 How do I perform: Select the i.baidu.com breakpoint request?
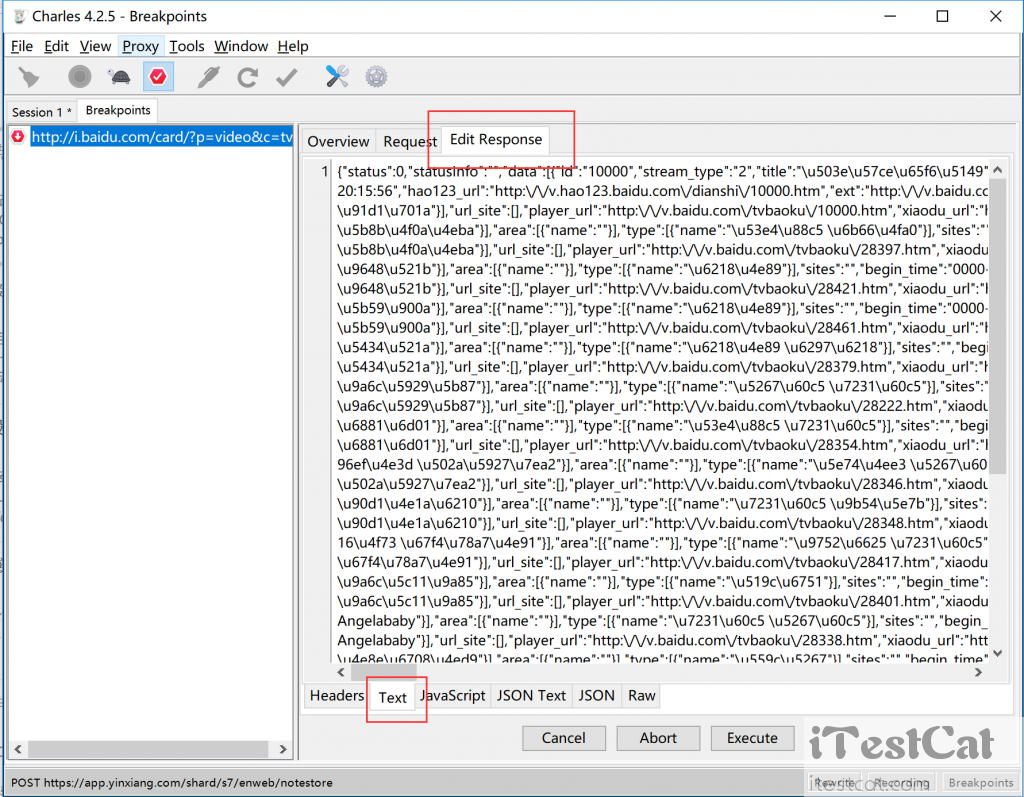click(162, 137)
